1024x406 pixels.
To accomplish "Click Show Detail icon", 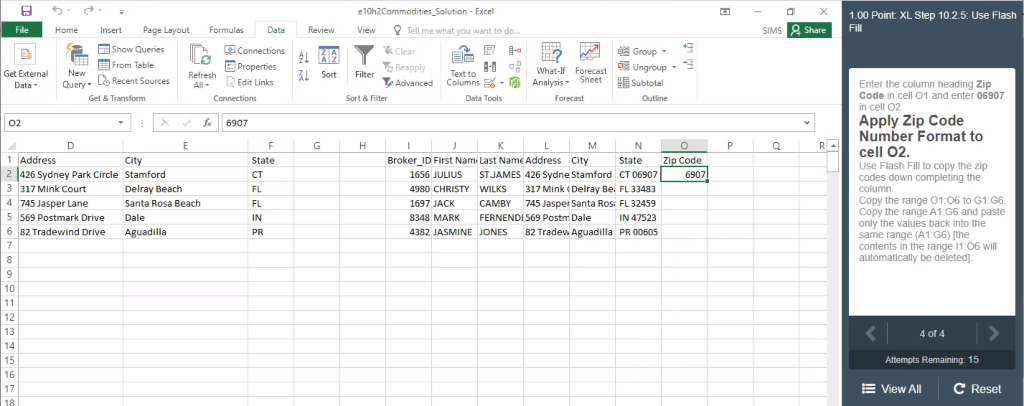I will point(688,48).
